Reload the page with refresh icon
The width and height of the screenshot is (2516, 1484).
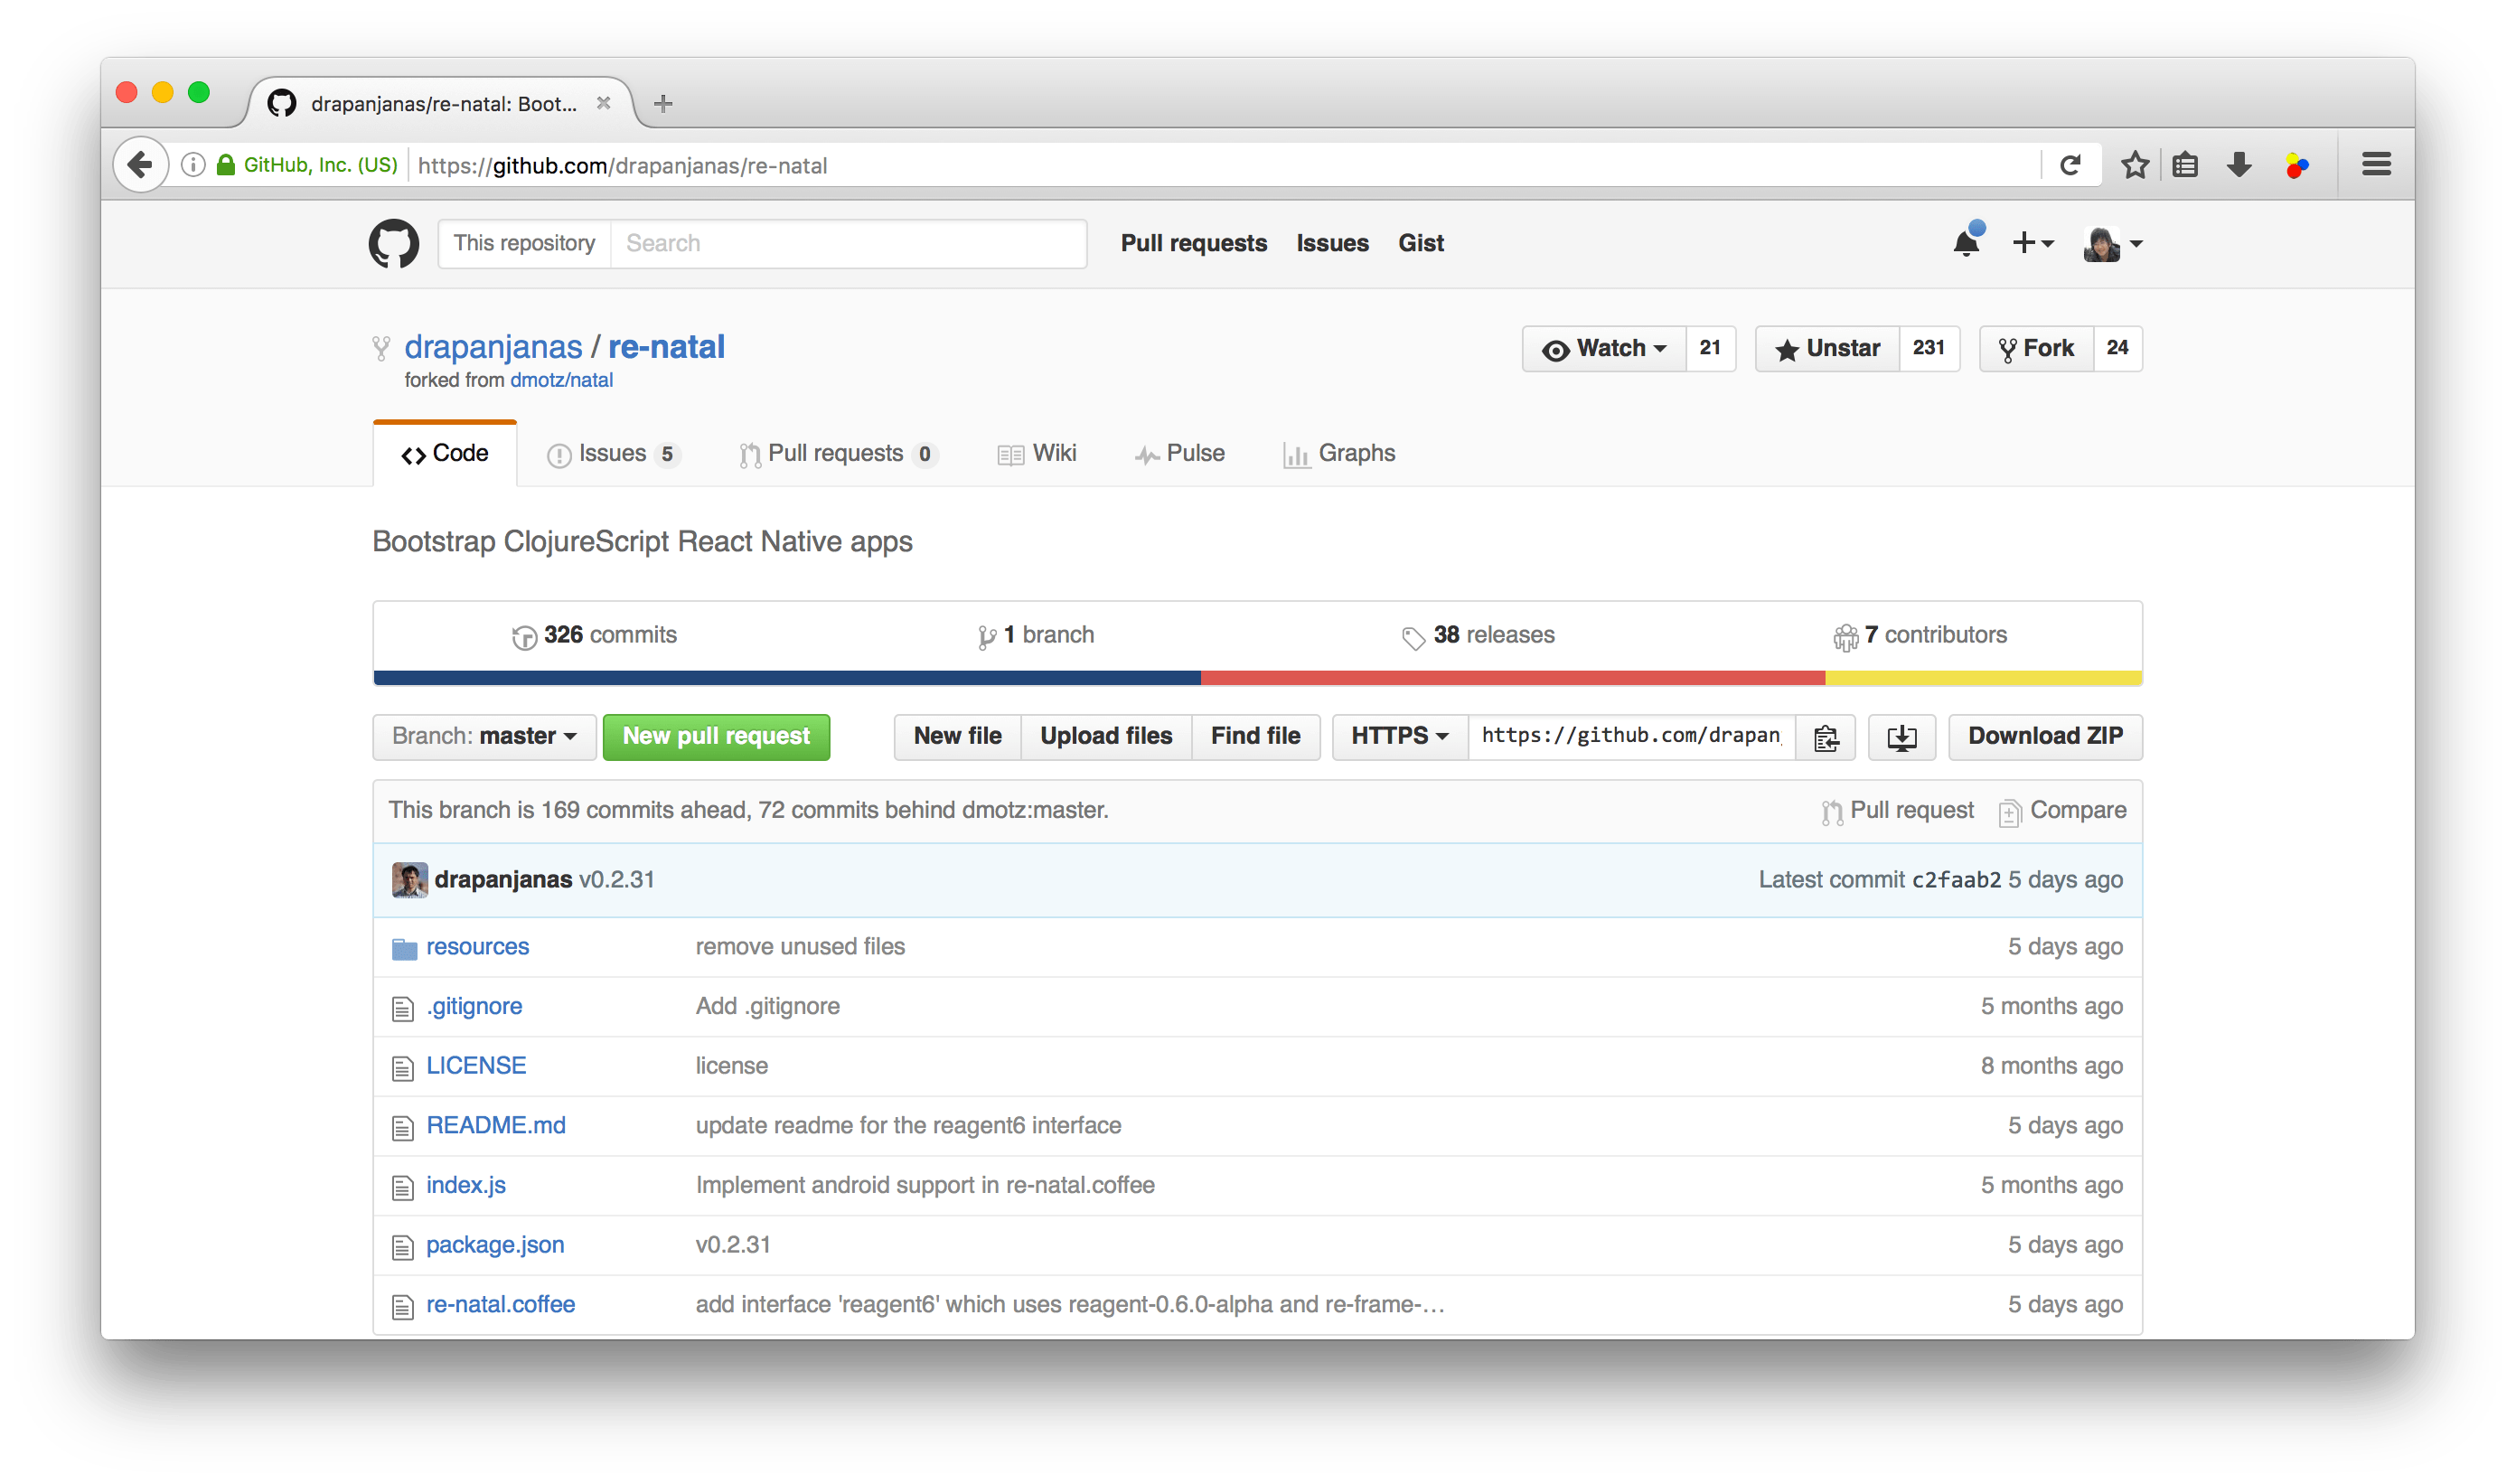pyautogui.click(x=2071, y=165)
